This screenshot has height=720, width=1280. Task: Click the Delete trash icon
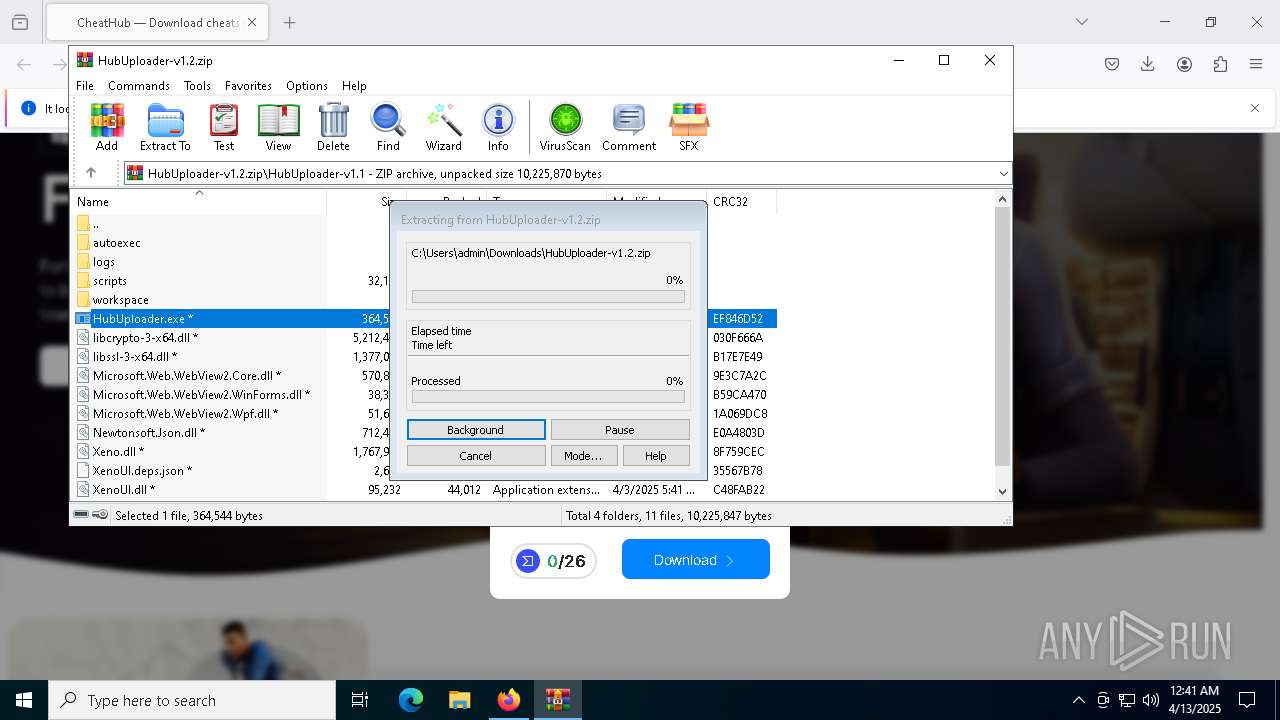pyautogui.click(x=333, y=127)
